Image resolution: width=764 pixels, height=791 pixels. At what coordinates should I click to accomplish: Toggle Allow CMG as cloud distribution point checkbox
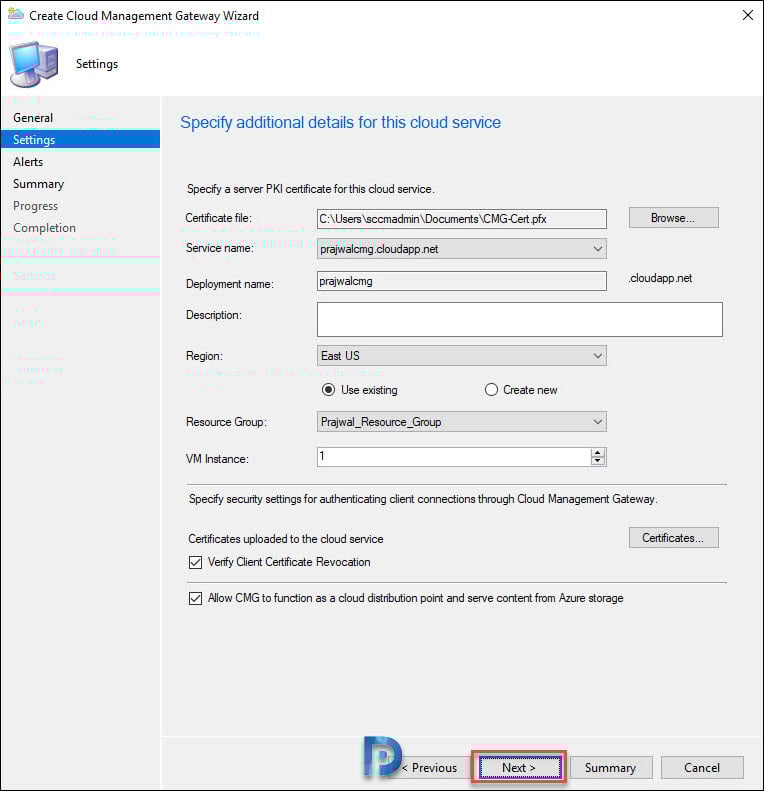point(195,598)
